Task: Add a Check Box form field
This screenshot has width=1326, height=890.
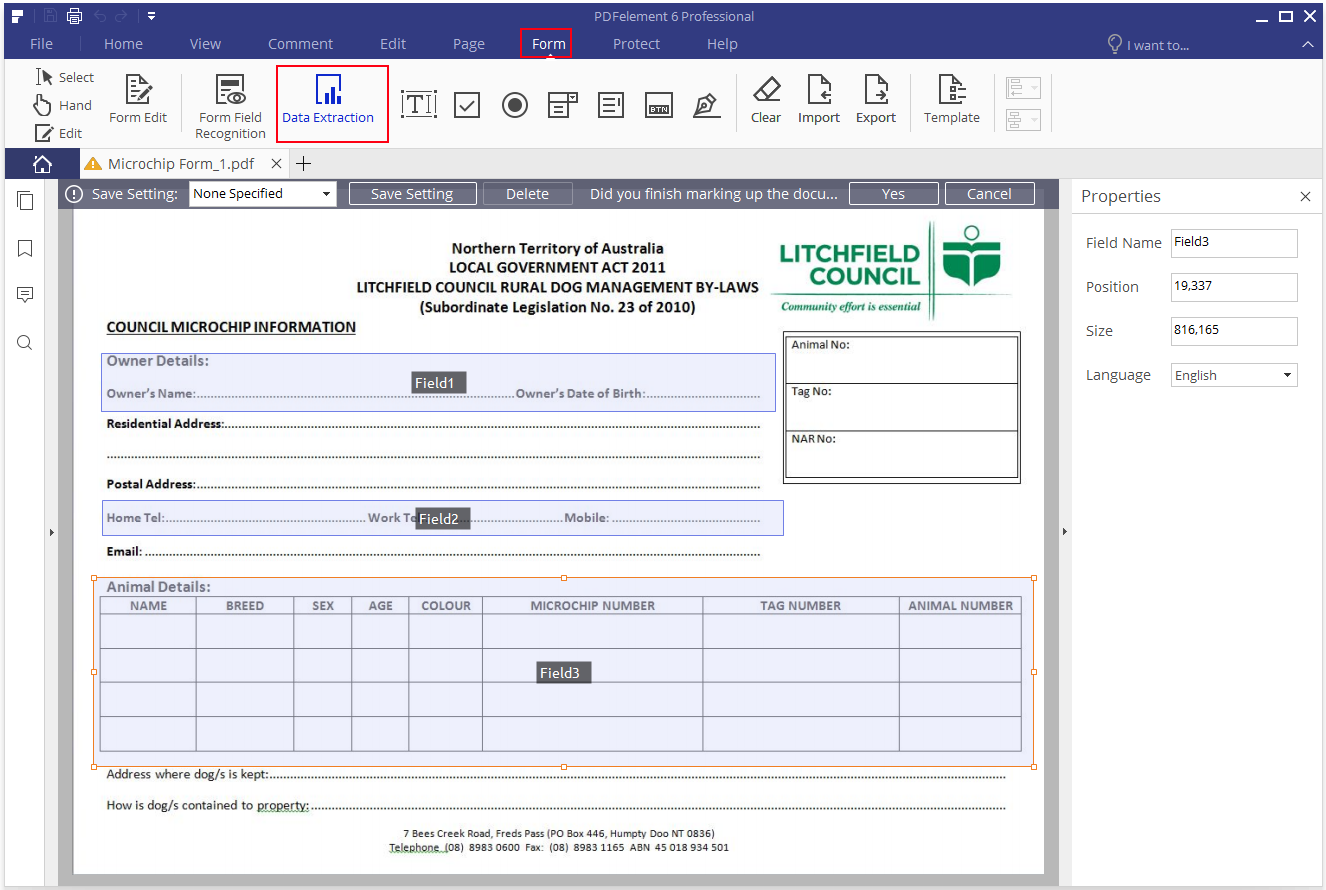Action: tap(467, 105)
